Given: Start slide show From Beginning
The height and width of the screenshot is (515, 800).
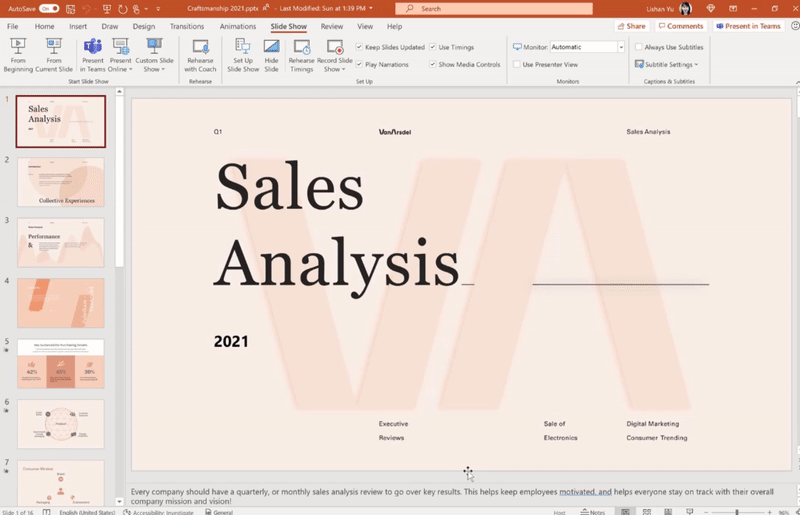Looking at the screenshot, I should tap(18, 53).
